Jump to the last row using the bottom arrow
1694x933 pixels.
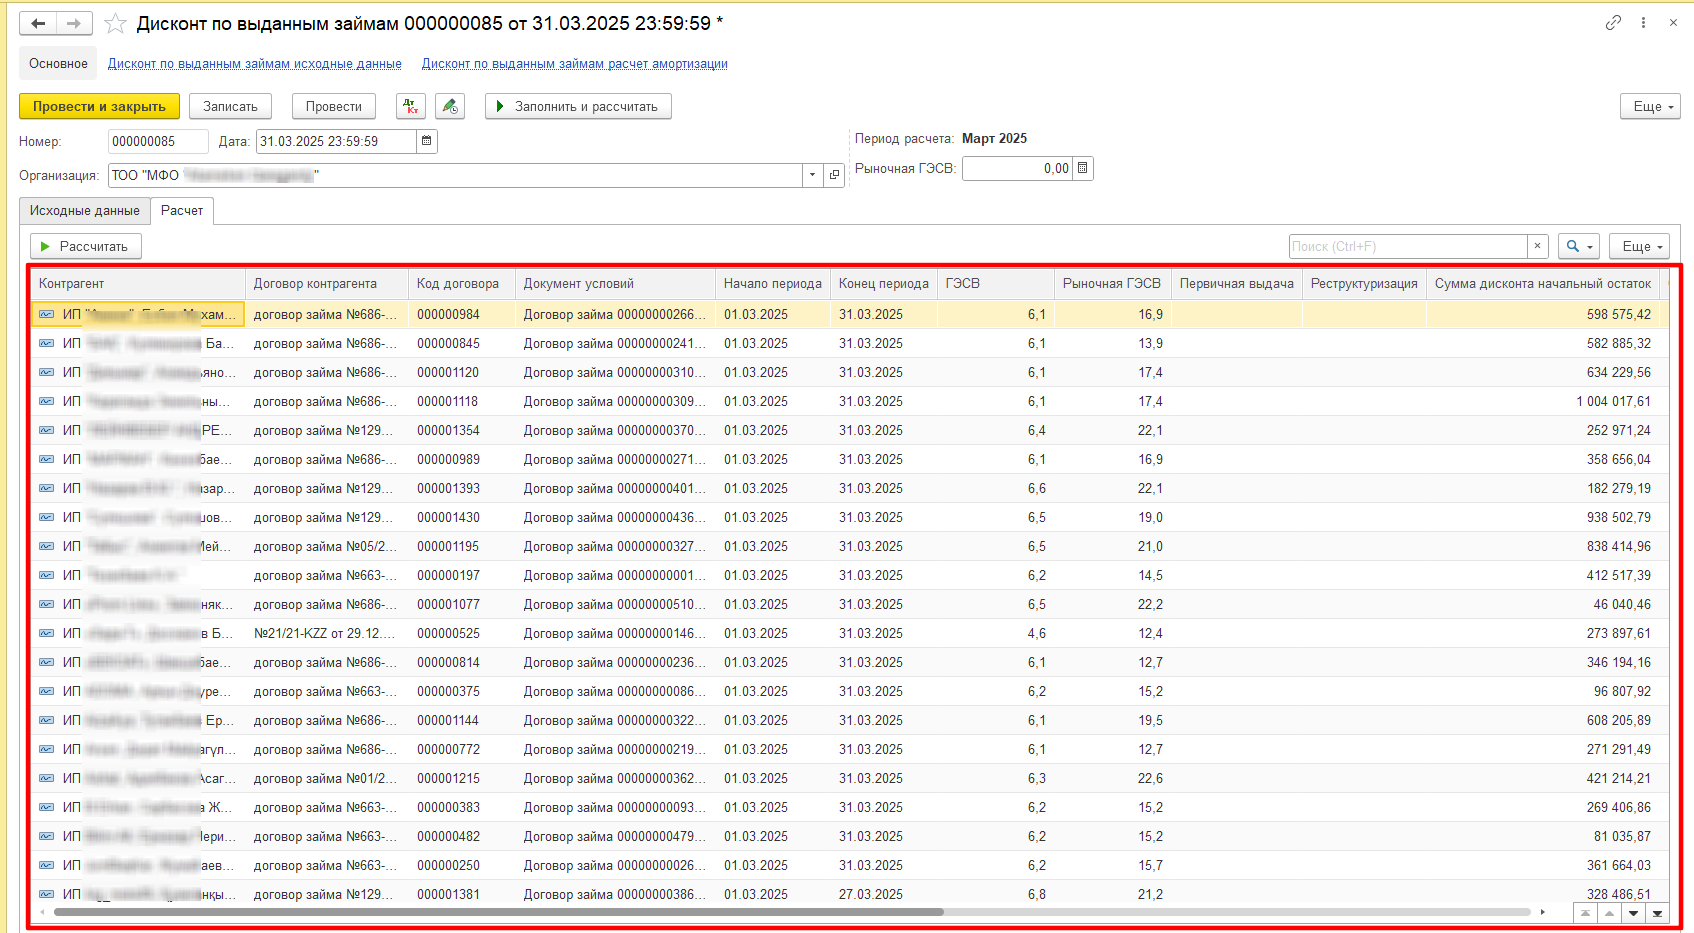1658,913
